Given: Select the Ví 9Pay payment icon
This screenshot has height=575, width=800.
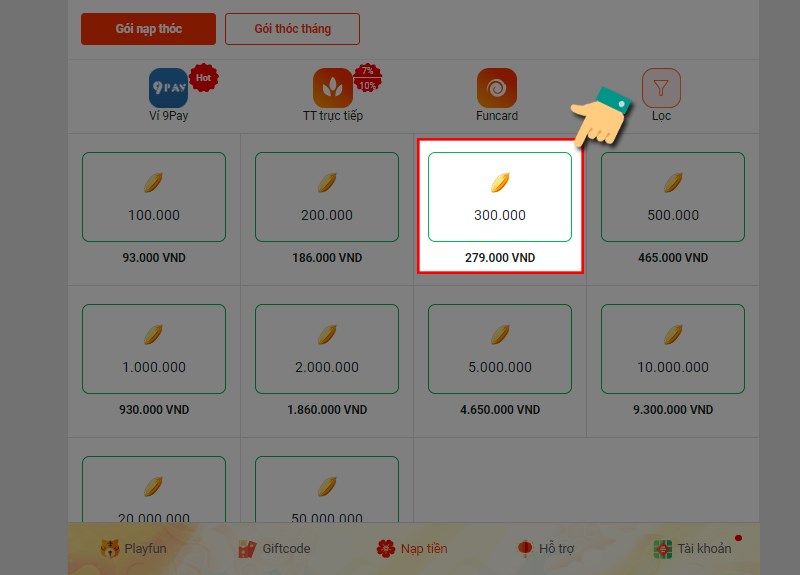Looking at the screenshot, I should 168,88.
